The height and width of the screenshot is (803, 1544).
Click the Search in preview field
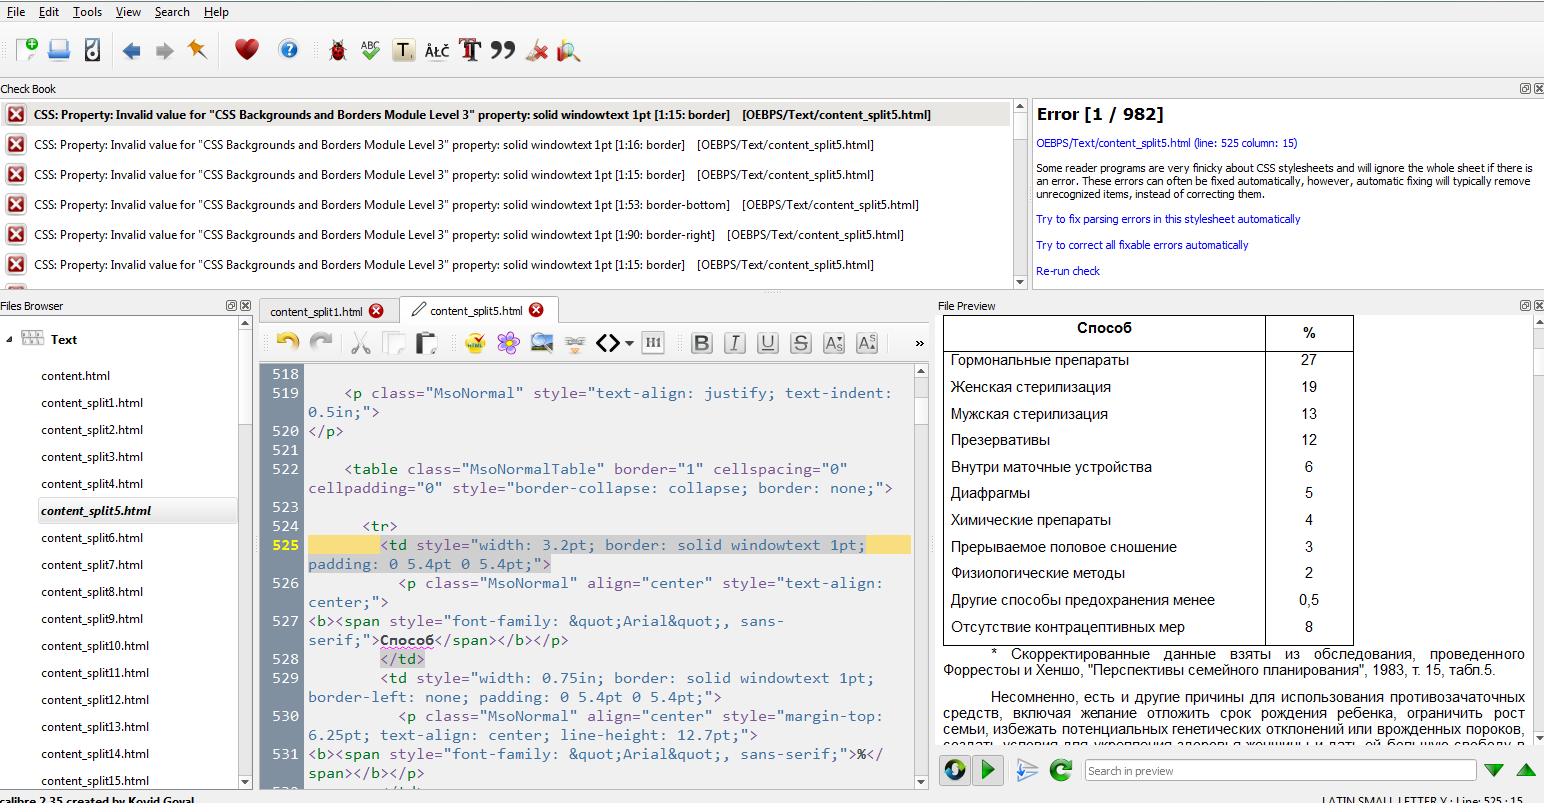1279,771
